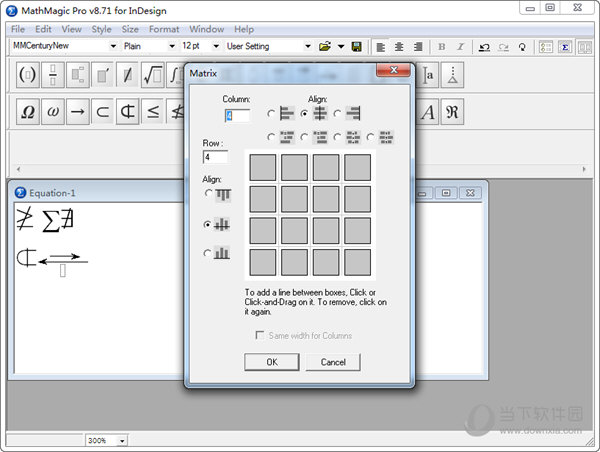Cancel the Matrix dialog

pos(333,362)
